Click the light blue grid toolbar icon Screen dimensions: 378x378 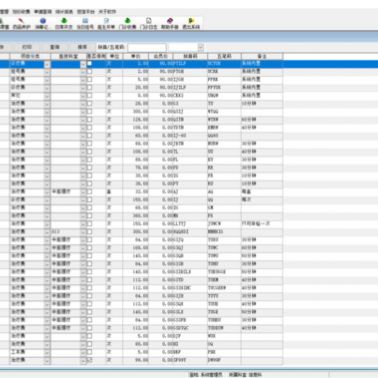click(x=85, y=24)
